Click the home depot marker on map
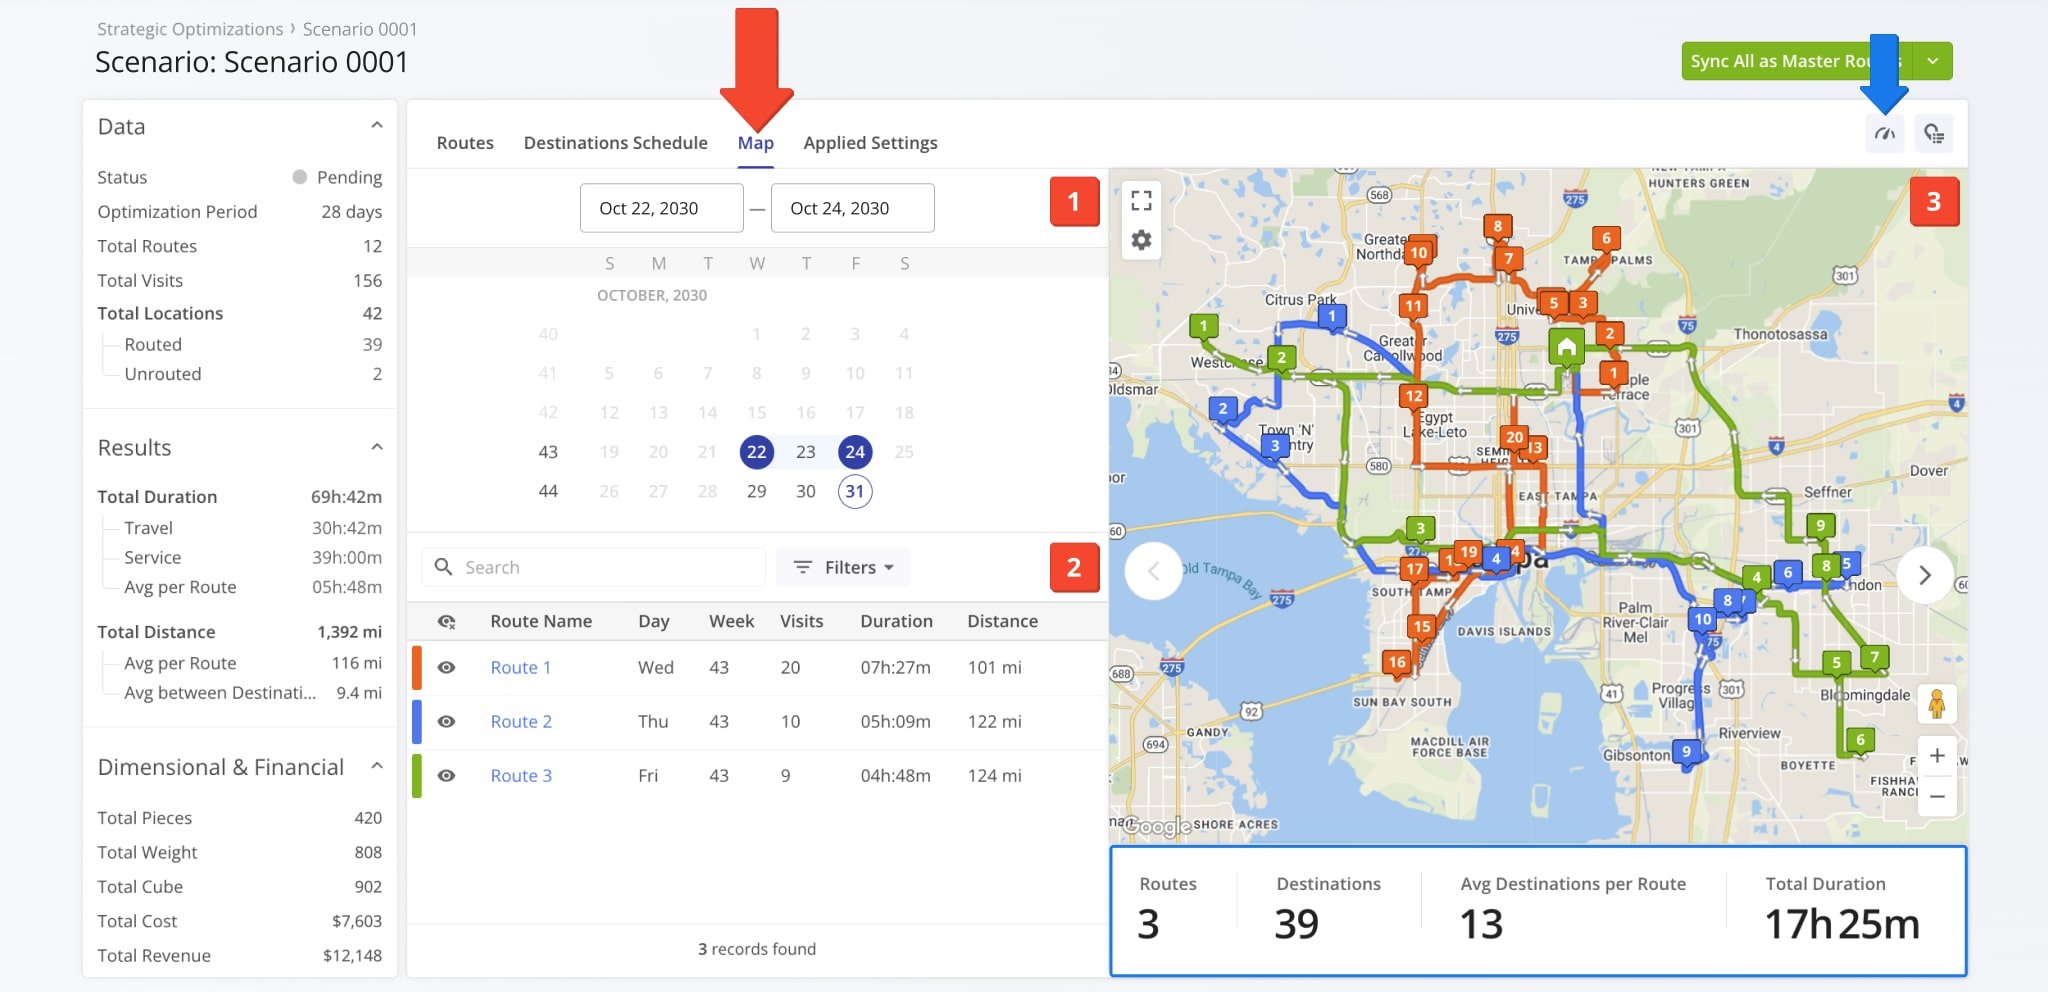Viewport: 2048px width, 992px height. point(1566,347)
